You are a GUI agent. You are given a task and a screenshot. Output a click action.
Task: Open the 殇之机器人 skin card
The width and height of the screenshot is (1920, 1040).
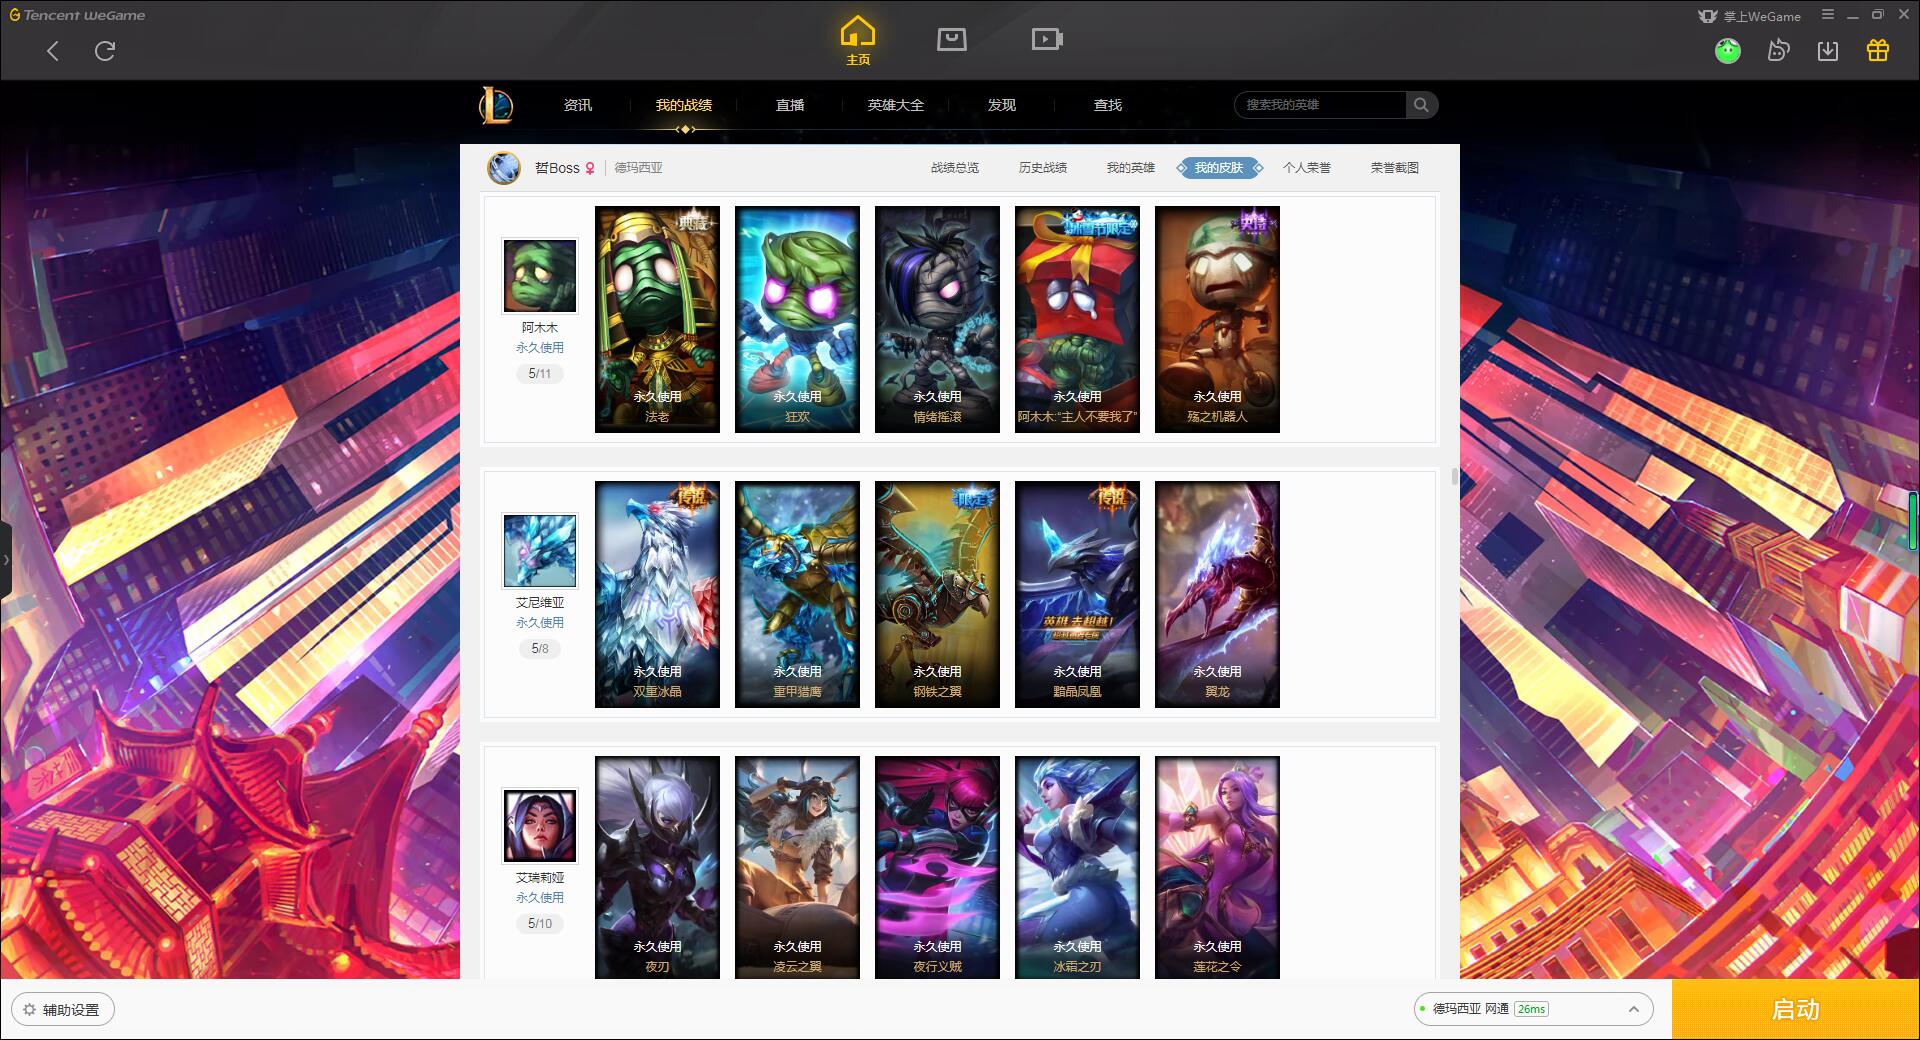point(1217,319)
